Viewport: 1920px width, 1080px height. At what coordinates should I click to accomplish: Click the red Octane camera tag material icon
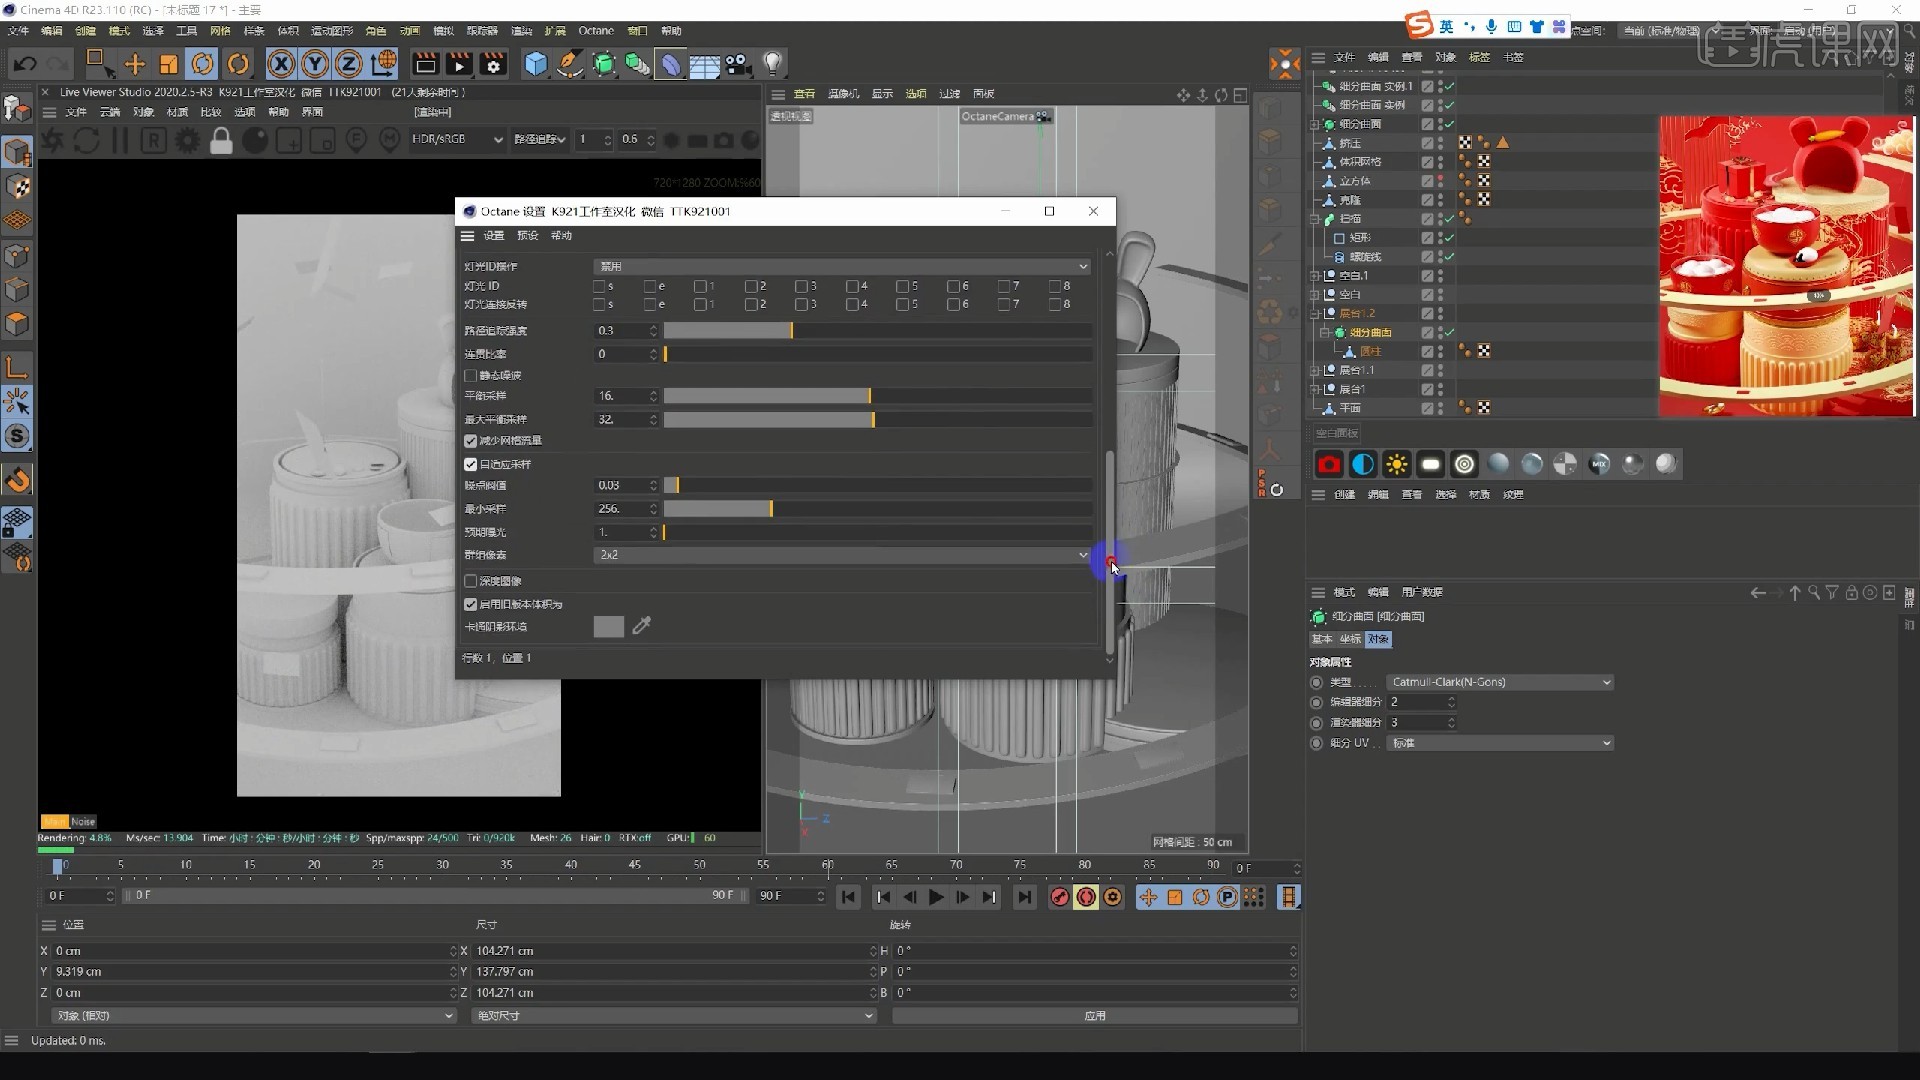(x=1329, y=464)
